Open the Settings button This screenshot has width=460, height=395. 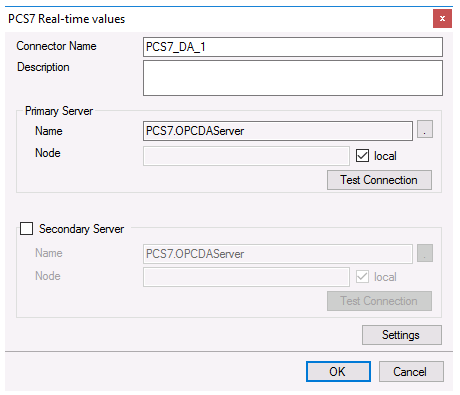[x=402, y=335]
